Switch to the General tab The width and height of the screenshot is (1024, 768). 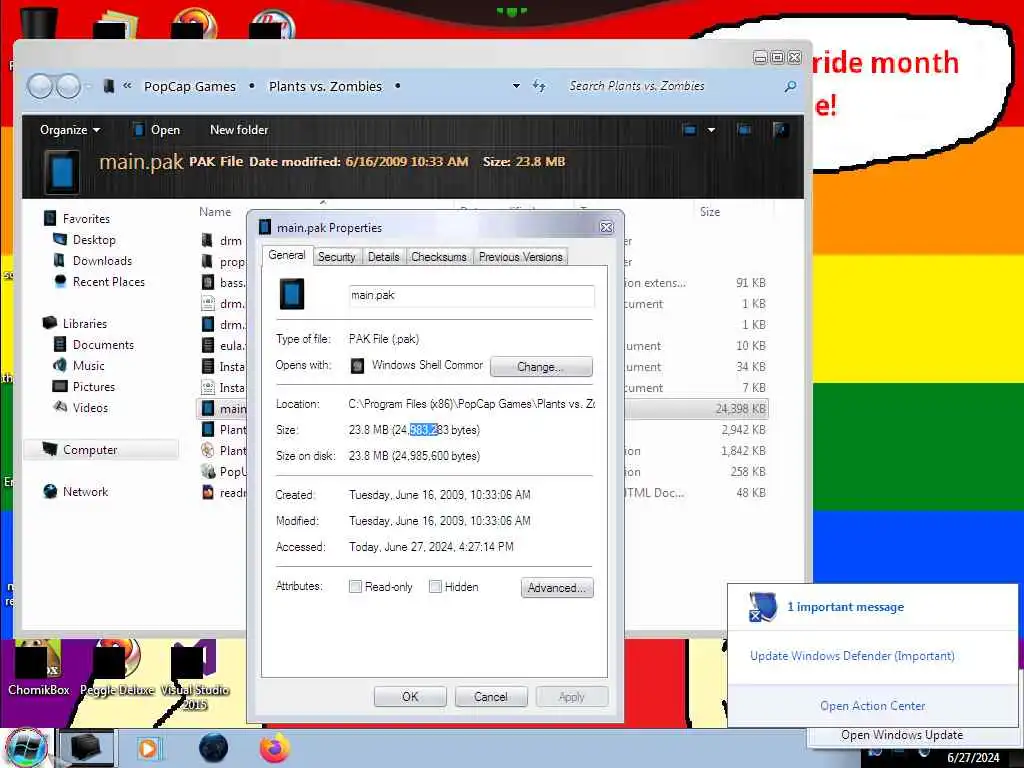coord(287,255)
